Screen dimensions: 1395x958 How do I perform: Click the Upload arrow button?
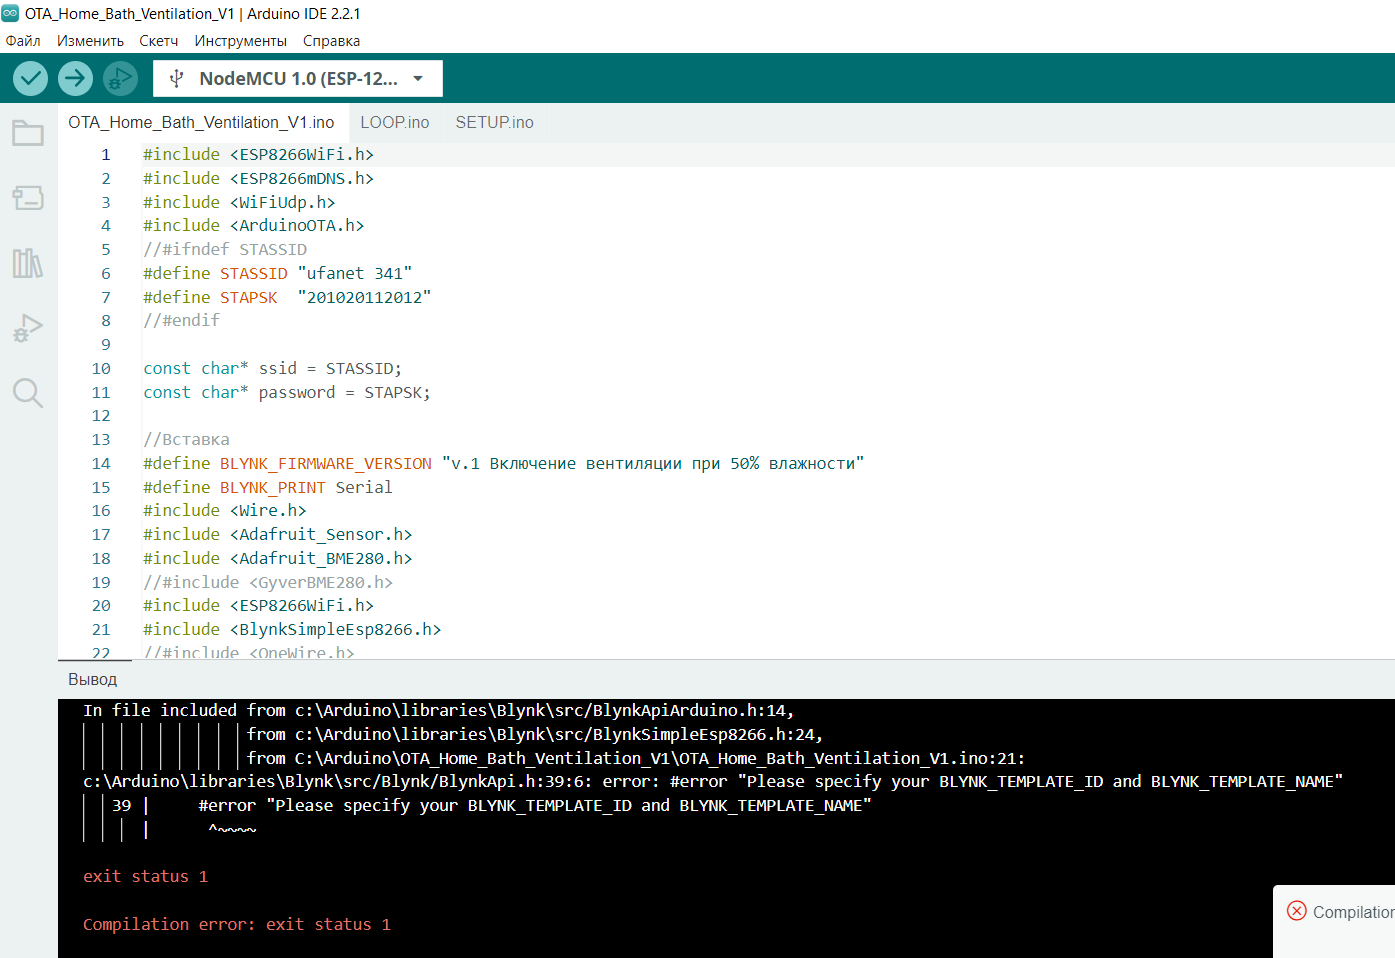[x=75, y=78]
